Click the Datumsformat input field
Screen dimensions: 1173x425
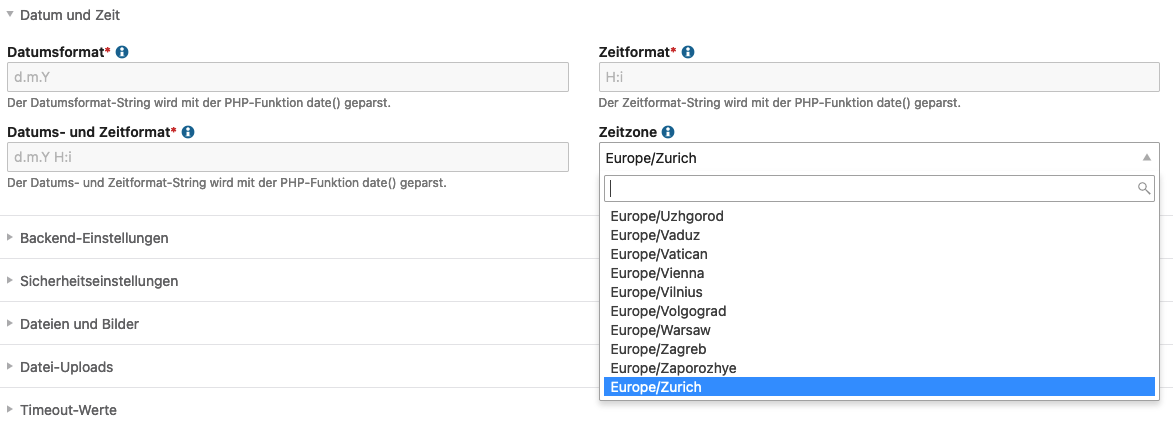point(288,77)
